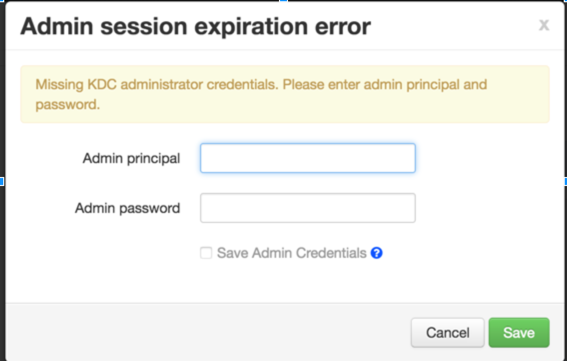Click the gray footer area left of Cancel
567x361 pixels.
point(208,332)
